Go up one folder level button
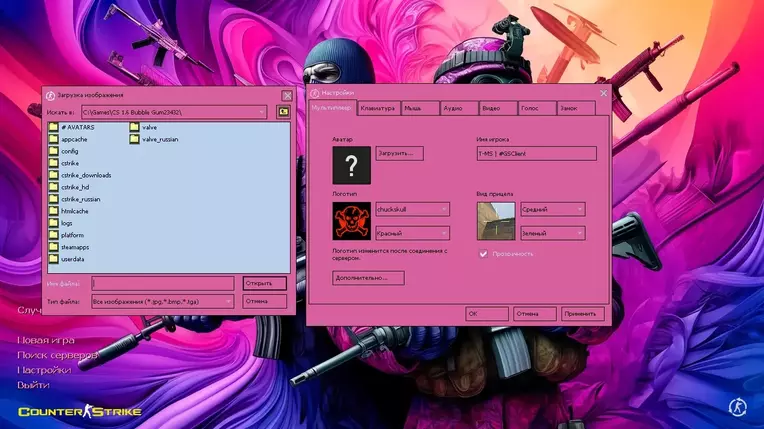764x429 pixels. 283,112
